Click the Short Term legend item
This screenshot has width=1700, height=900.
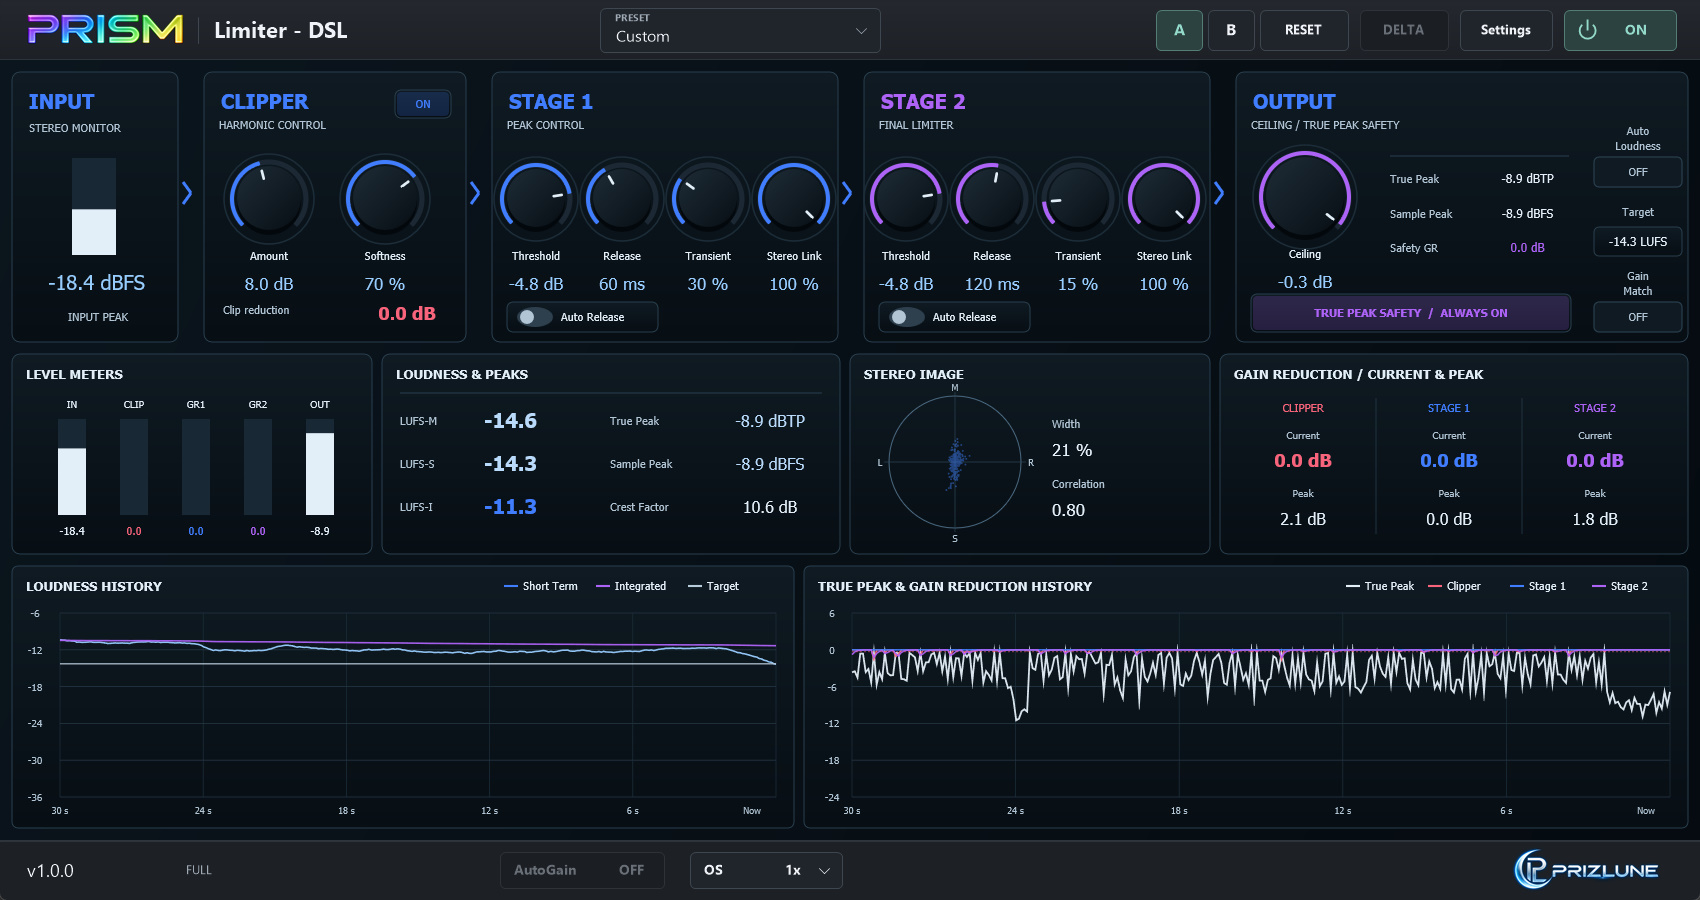point(541,586)
